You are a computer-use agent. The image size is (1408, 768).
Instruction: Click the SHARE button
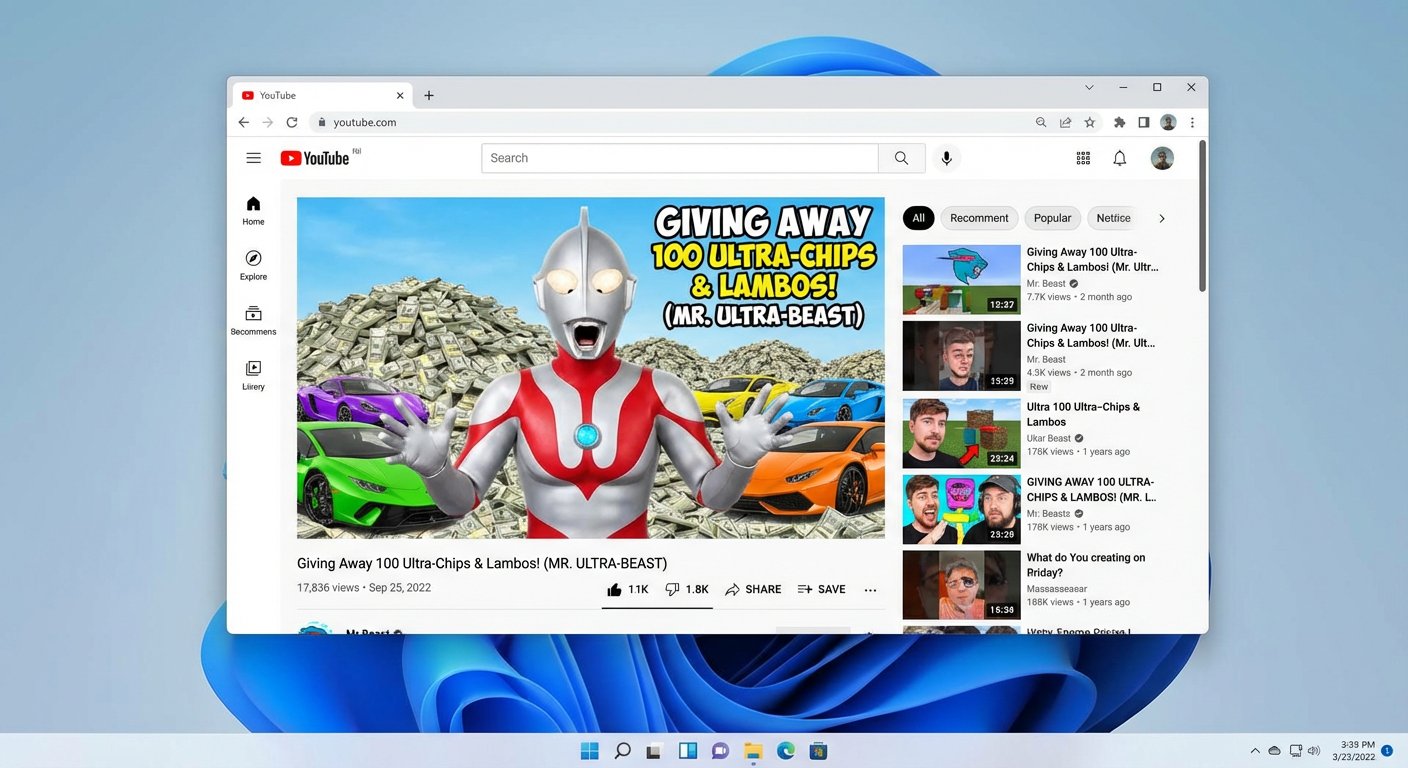753,590
